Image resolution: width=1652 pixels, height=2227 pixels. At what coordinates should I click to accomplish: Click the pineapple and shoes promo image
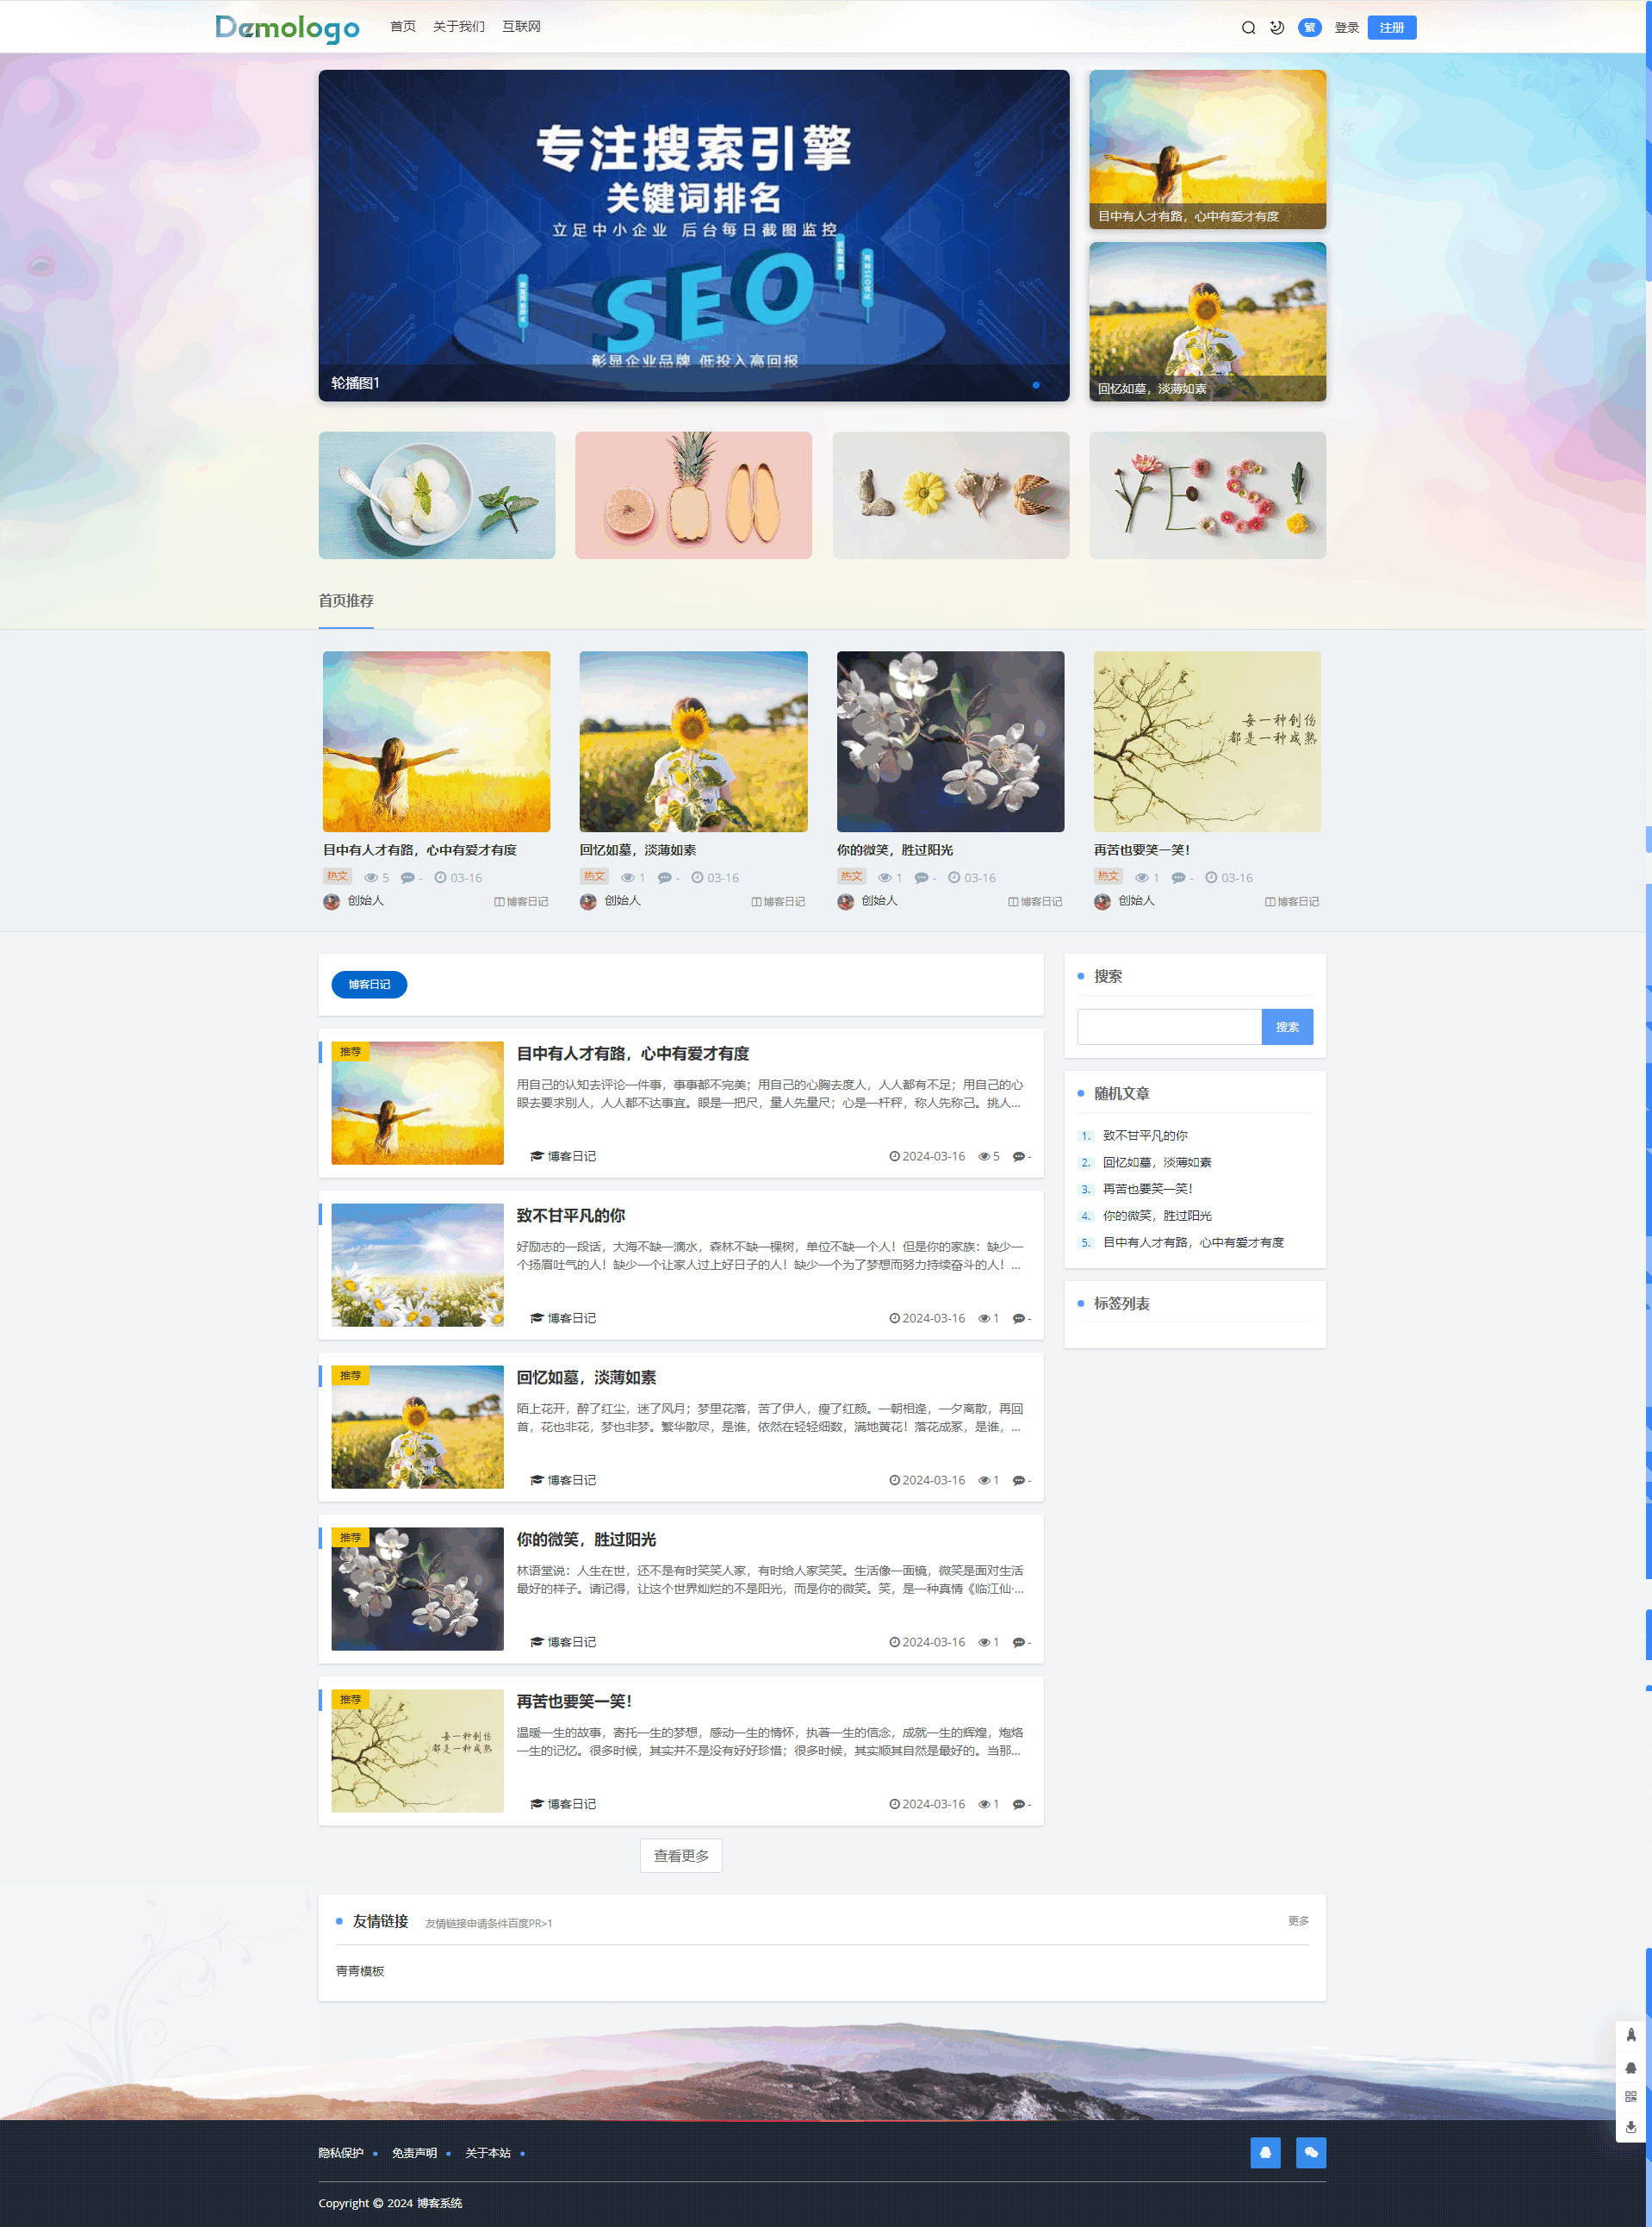(x=693, y=495)
